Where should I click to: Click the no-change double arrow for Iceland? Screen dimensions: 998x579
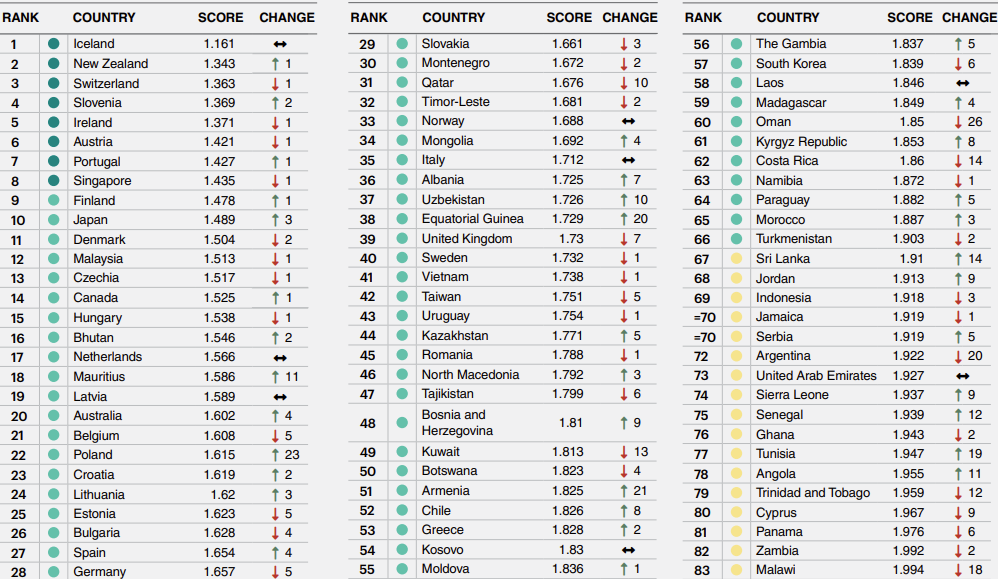tap(280, 44)
